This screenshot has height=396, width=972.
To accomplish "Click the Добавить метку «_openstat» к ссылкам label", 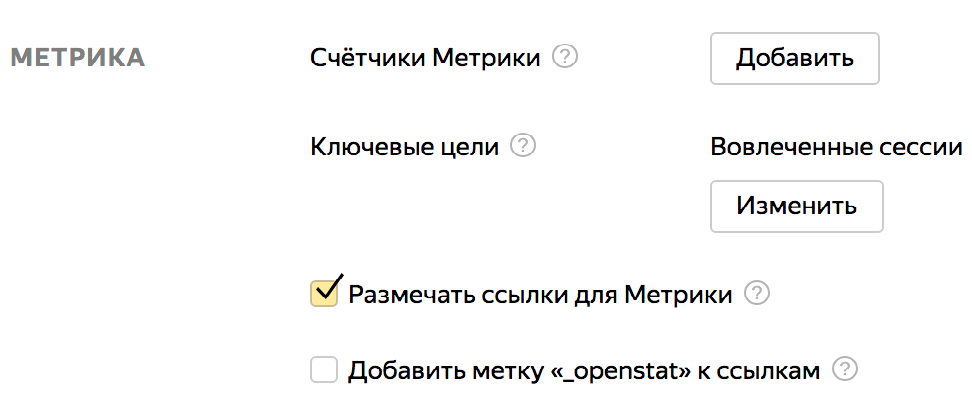I will pyautogui.click(x=584, y=371).
